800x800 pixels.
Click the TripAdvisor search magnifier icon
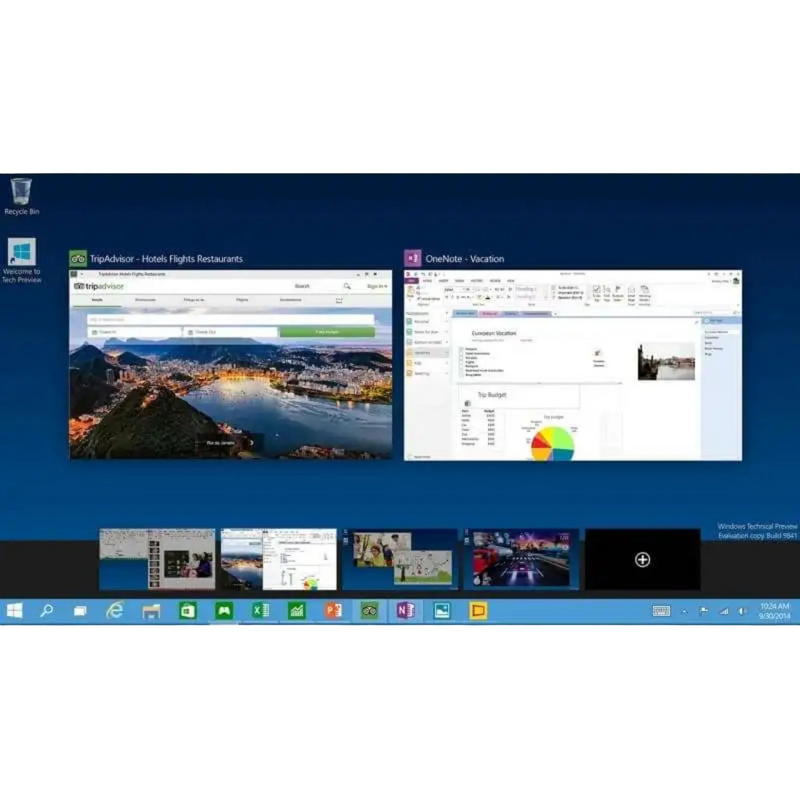pyautogui.click(x=348, y=285)
